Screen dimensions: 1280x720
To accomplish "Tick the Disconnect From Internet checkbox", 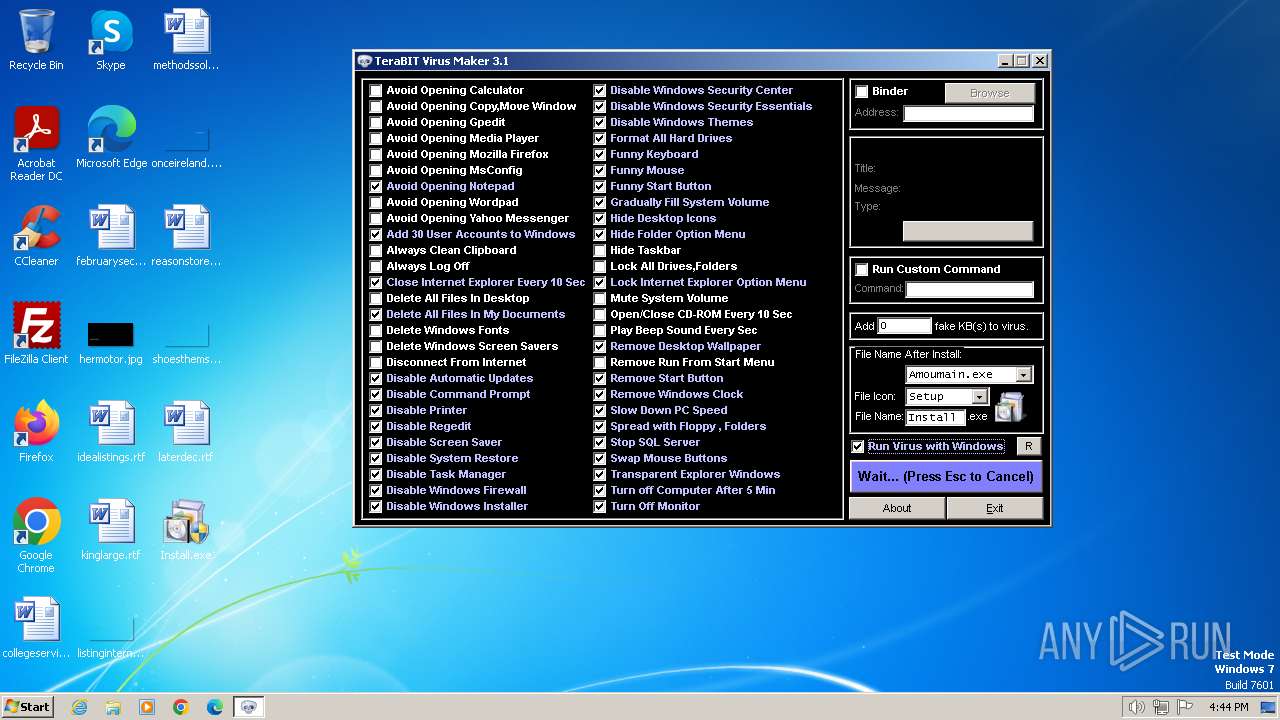I will point(376,362).
